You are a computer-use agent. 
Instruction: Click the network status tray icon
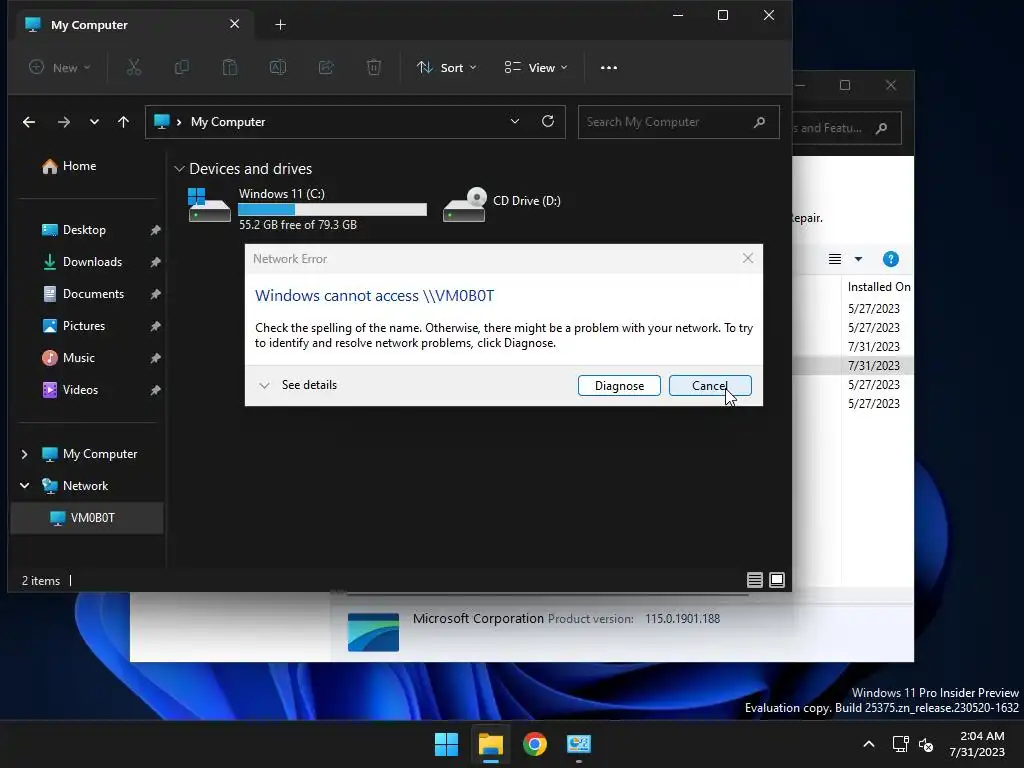coord(901,744)
